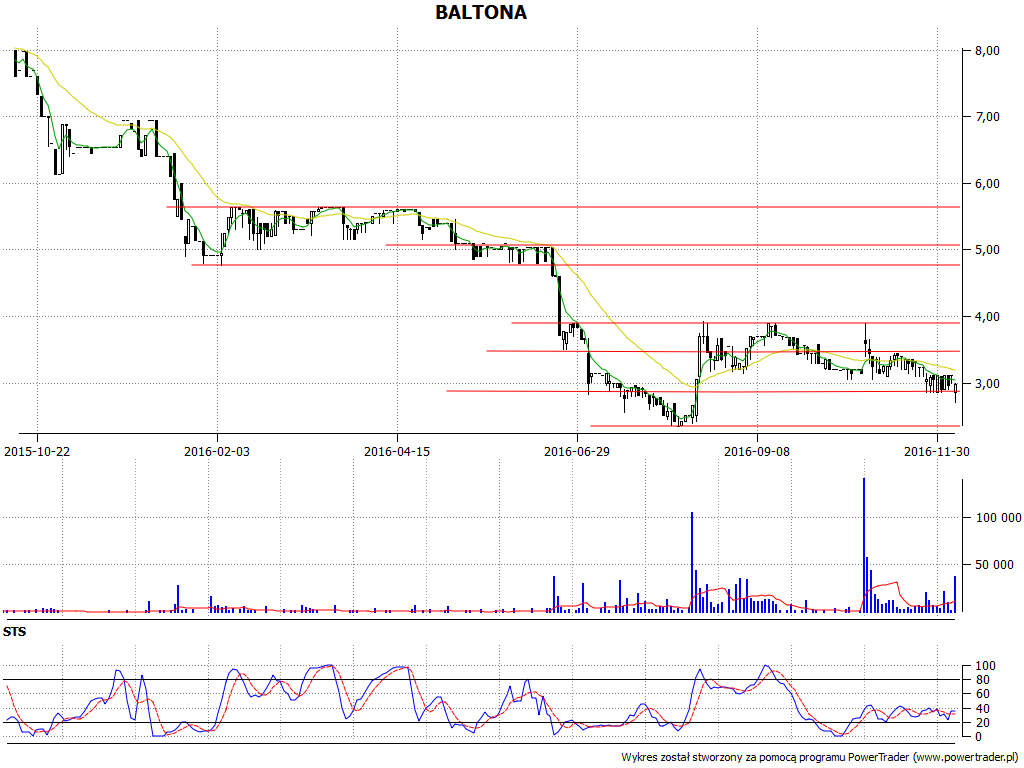Viewport: 1024px width, 768px height.
Task: Click the STS axis value 100
Action: tap(985, 666)
